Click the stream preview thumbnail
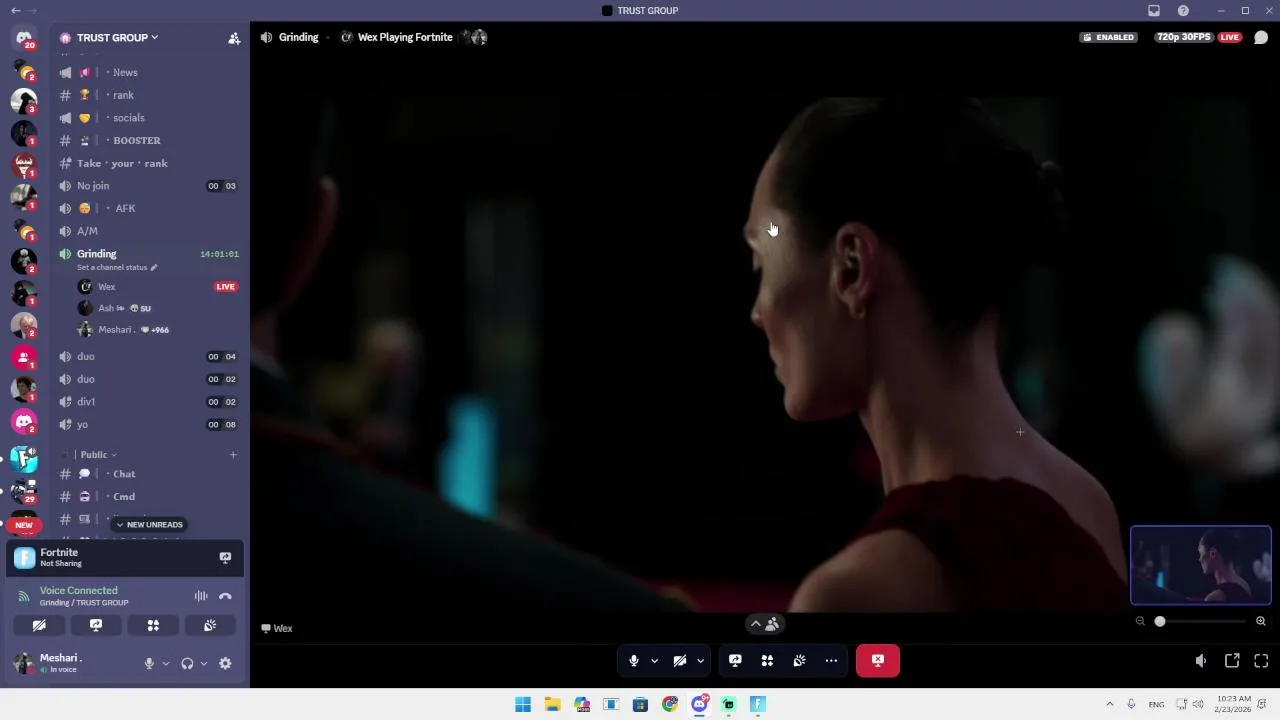This screenshot has width=1280, height=720. (1201, 566)
